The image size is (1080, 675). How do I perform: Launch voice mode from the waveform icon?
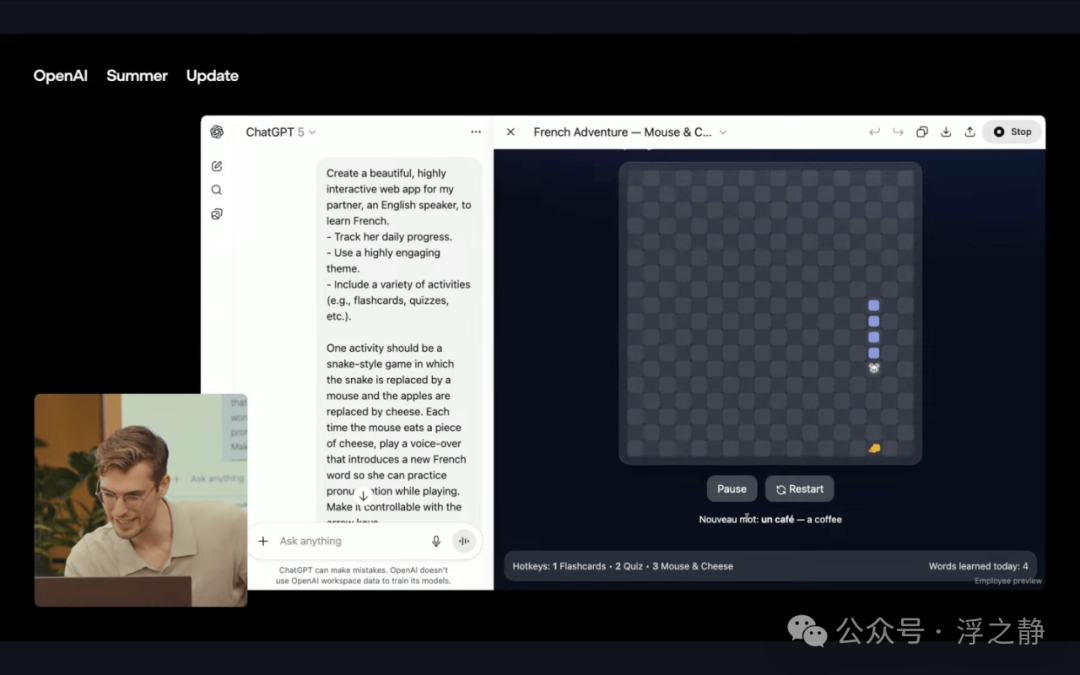click(x=464, y=541)
